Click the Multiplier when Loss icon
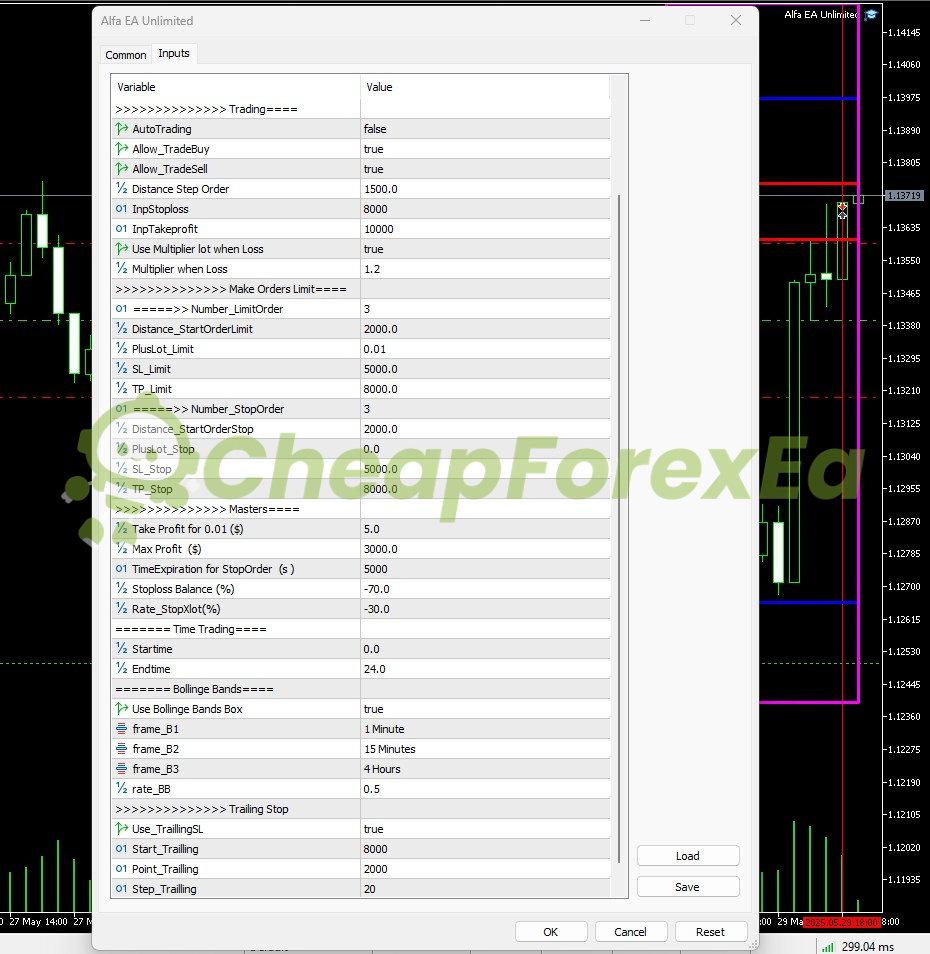Viewport: 930px width, 954px height. pos(122,268)
